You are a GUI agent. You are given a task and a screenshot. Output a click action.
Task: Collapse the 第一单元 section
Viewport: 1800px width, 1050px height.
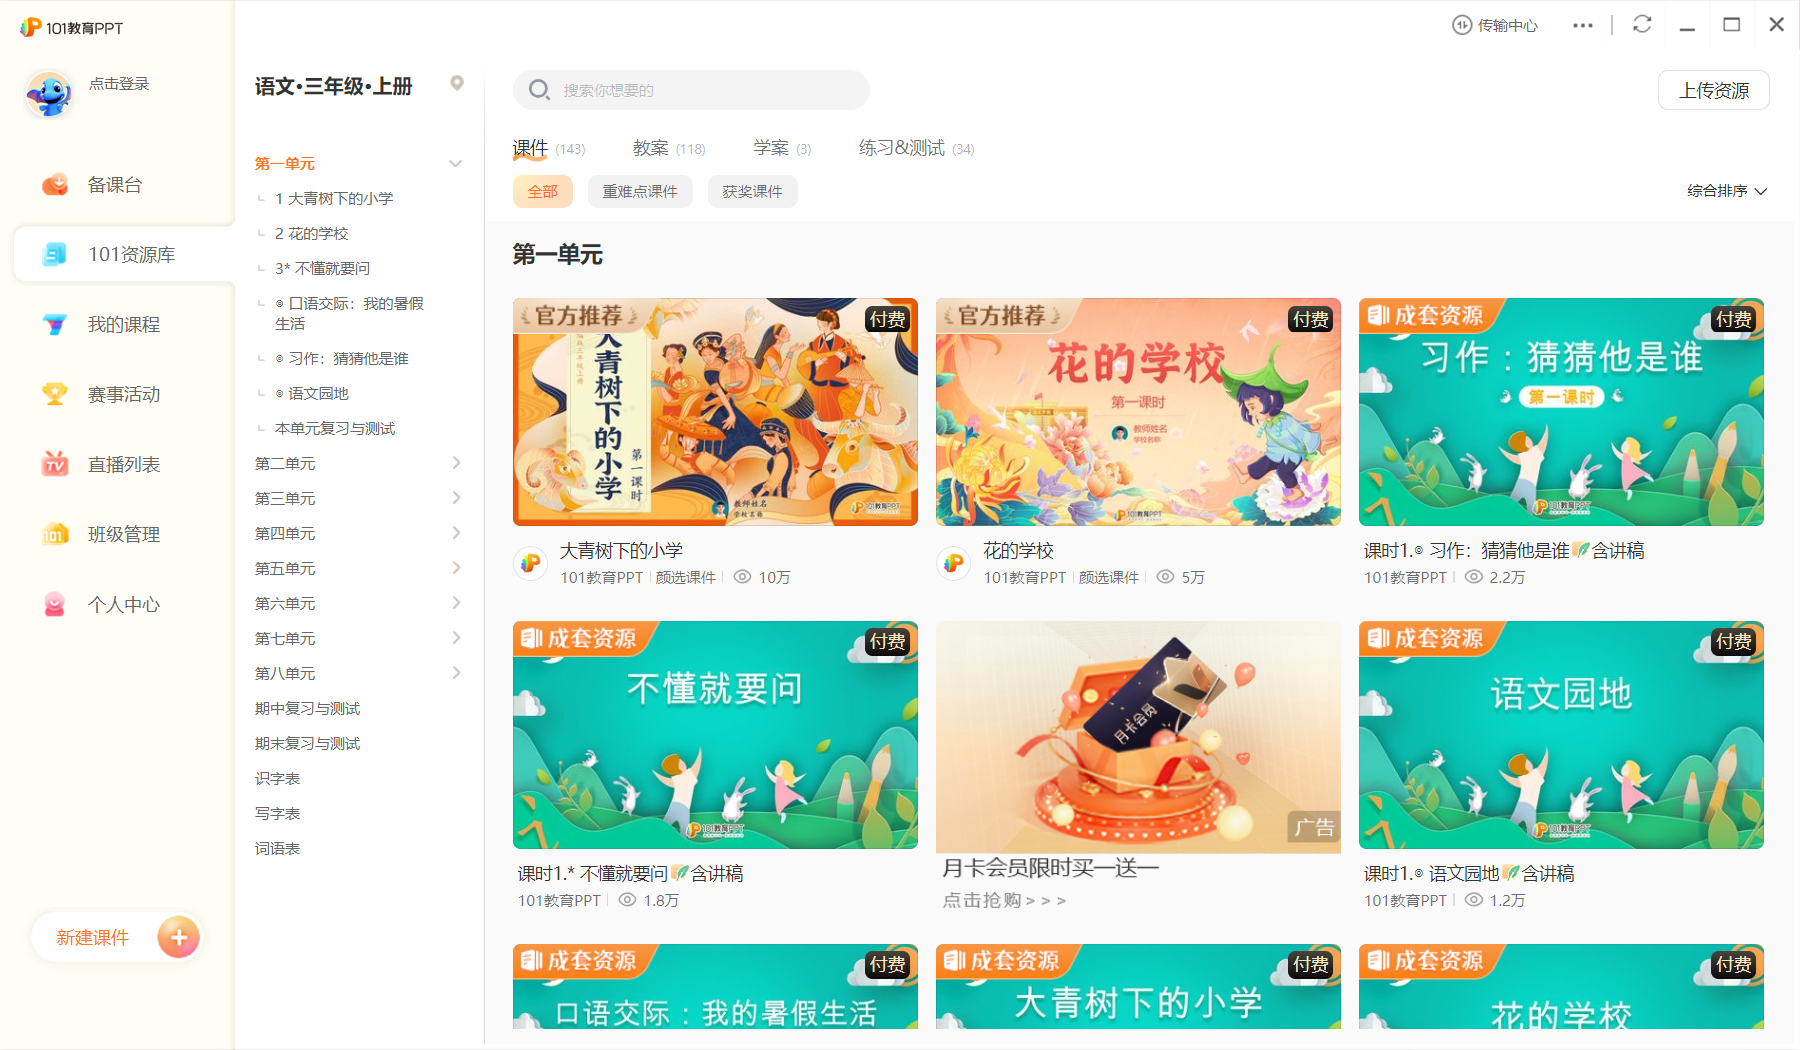(x=456, y=163)
